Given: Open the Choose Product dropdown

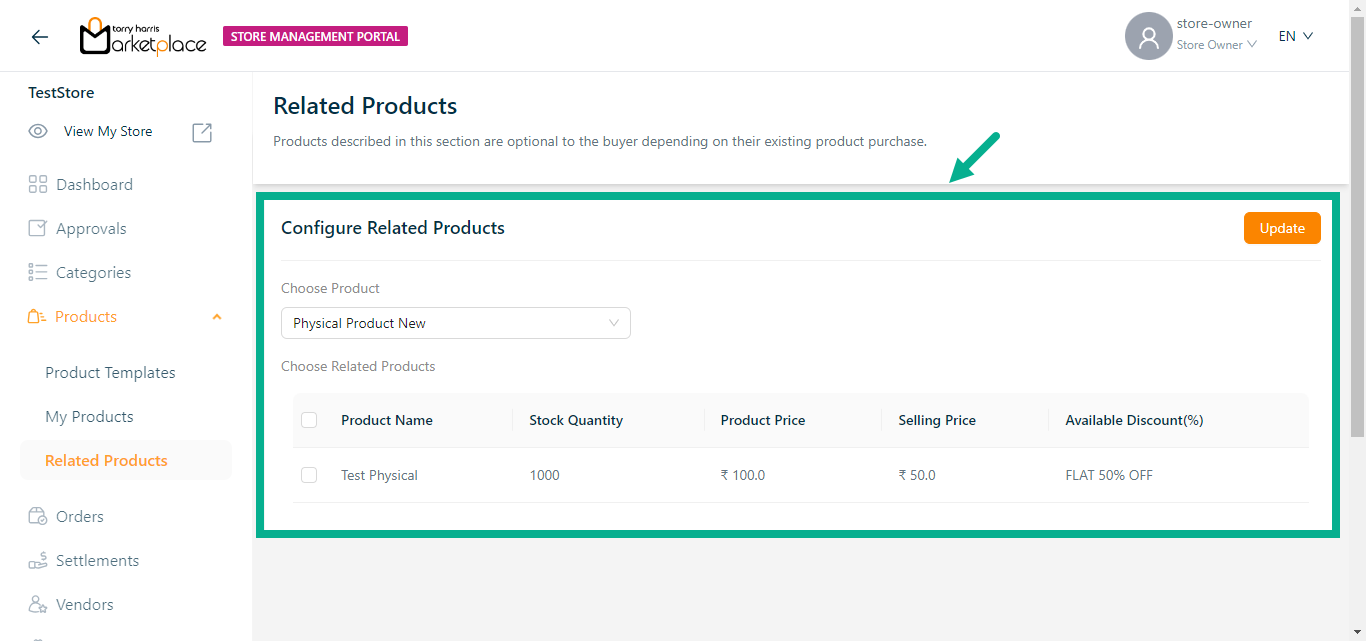Looking at the screenshot, I should click(456, 323).
